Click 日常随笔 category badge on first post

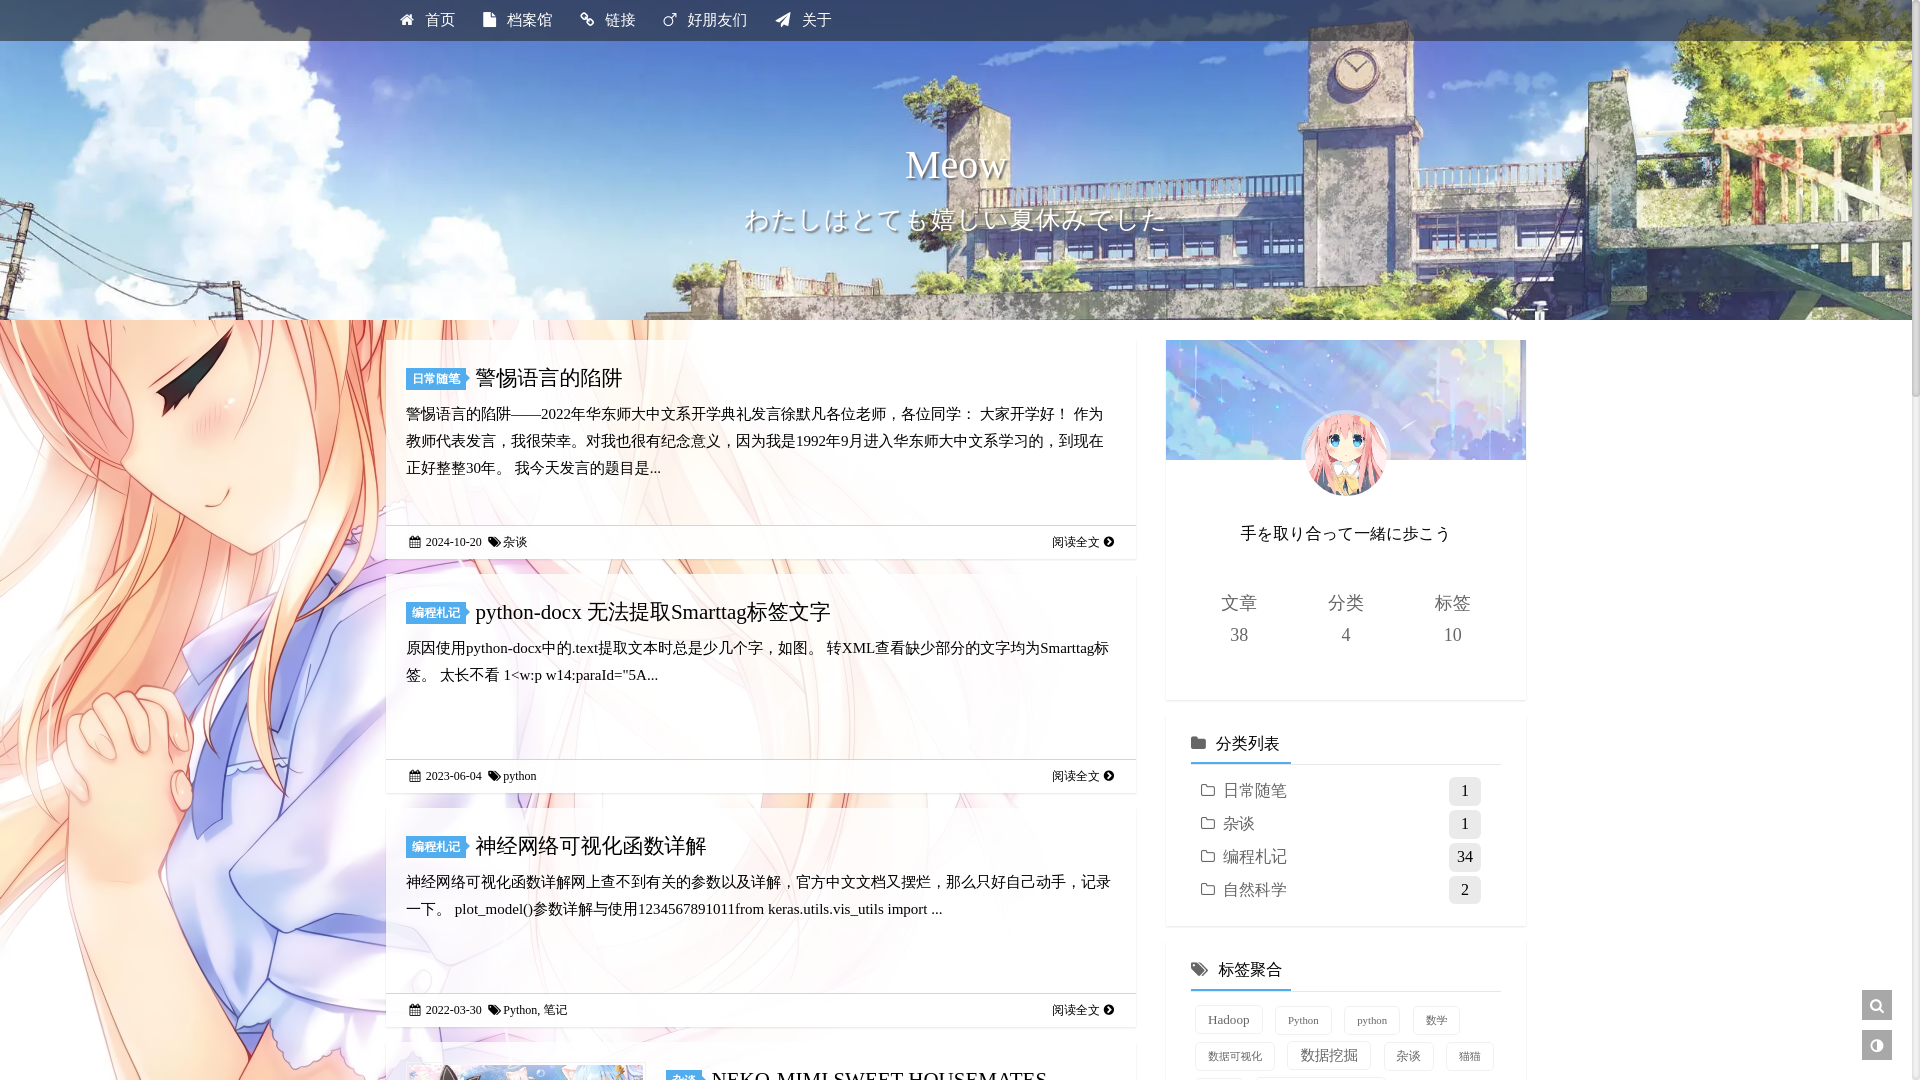tap(437, 379)
